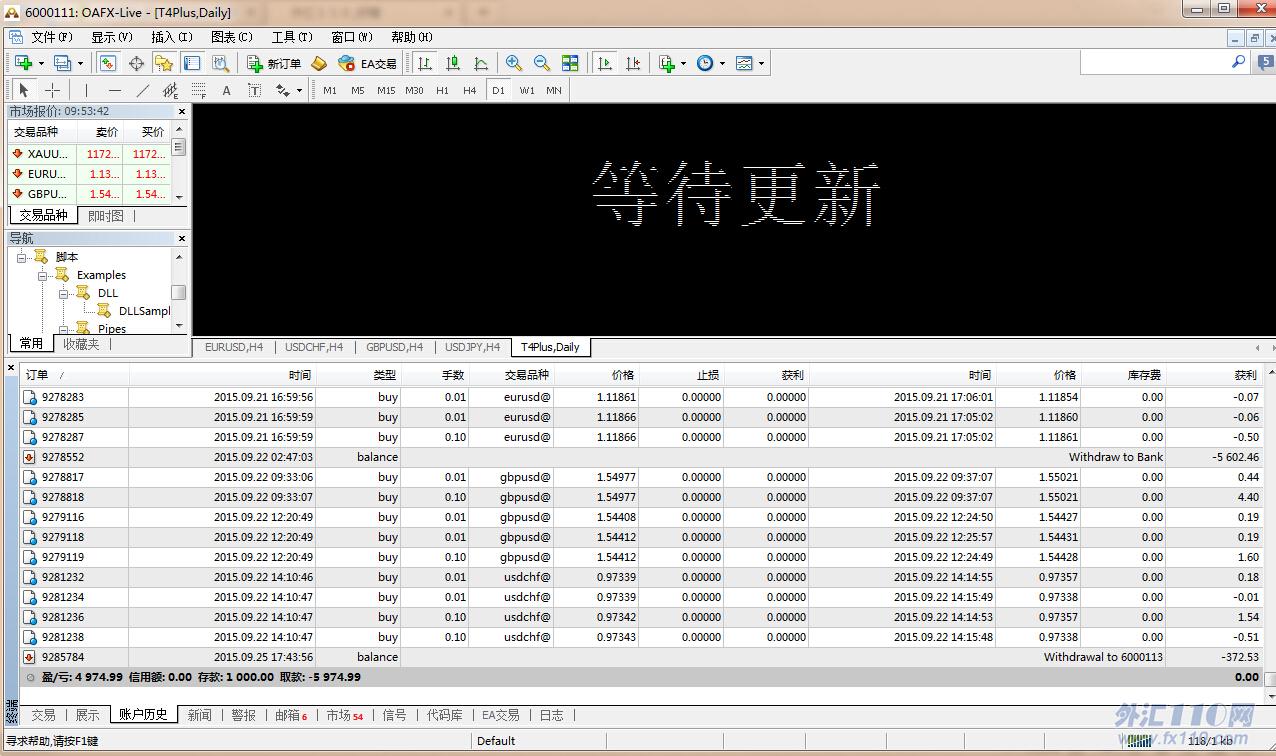Viewport: 1276px width, 756px height.
Task: Select the trendline drawing tool
Action: (142, 90)
